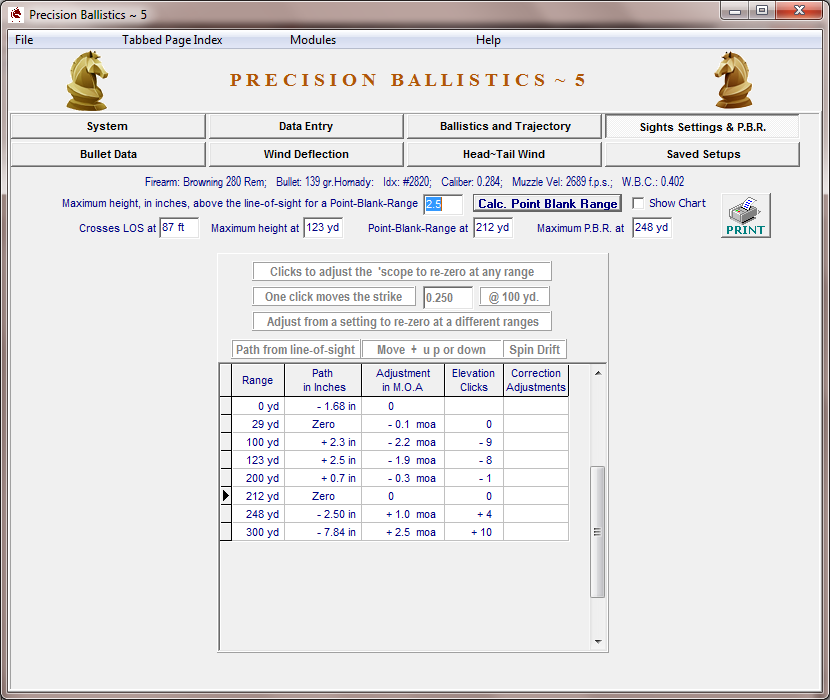Screen dimensions: 830x700
Task: Click the right gold chess knight logo
Action: click(x=733, y=80)
